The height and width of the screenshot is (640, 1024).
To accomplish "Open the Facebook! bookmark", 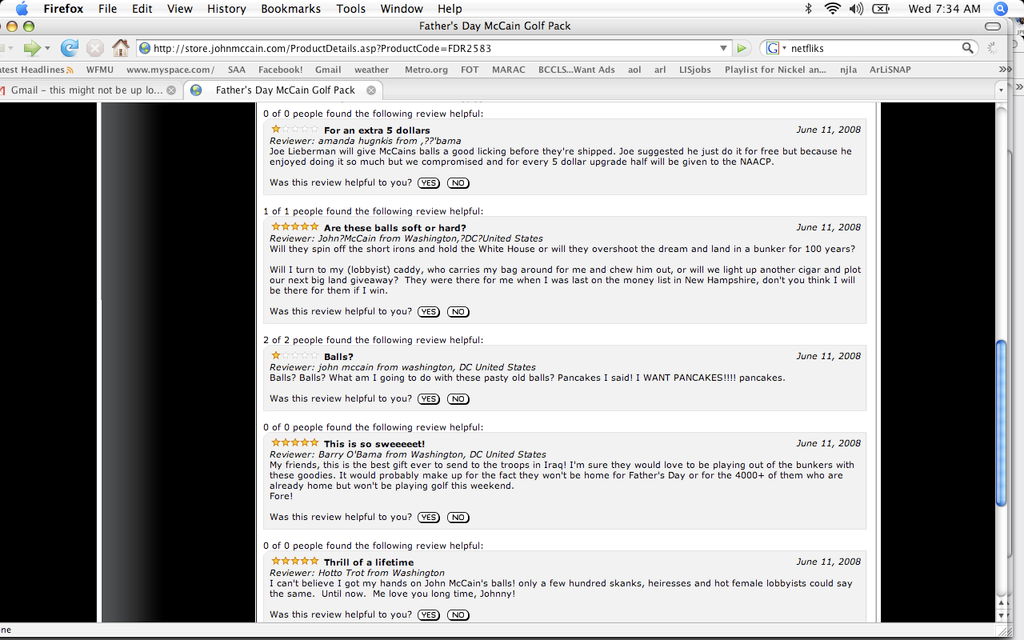I will point(280,69).
